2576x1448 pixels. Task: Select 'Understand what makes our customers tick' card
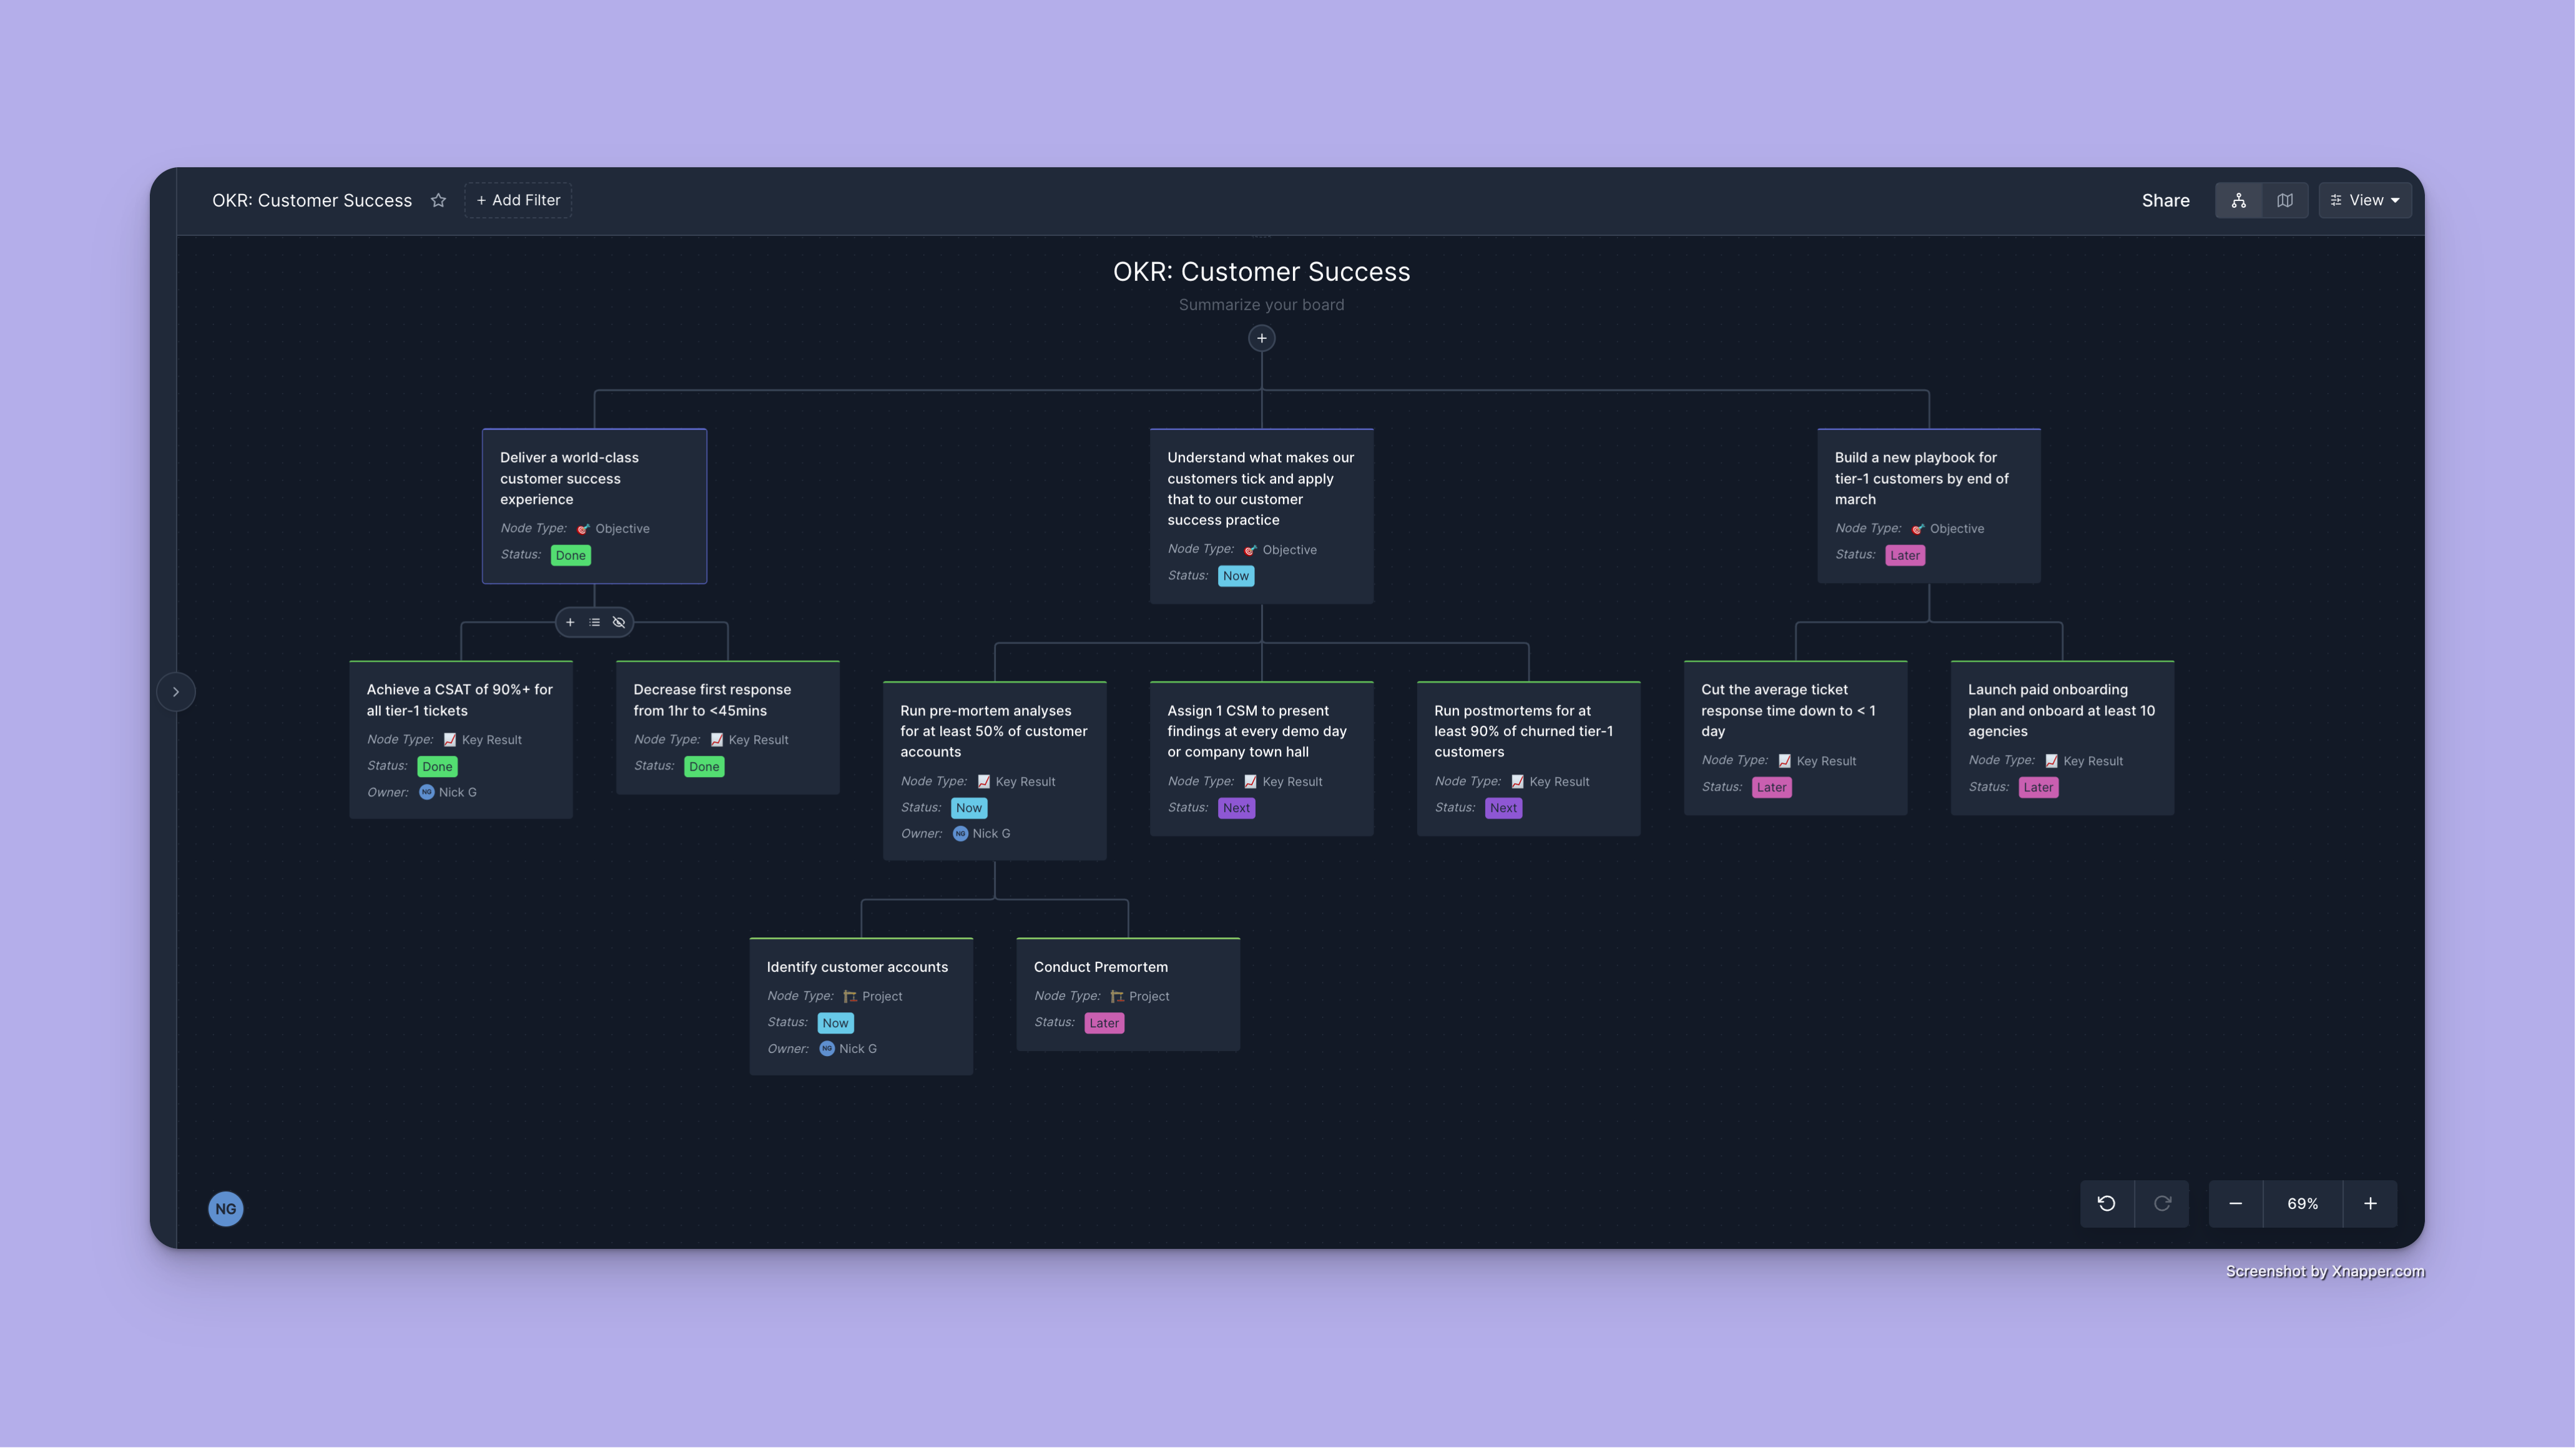[1261, 516]
